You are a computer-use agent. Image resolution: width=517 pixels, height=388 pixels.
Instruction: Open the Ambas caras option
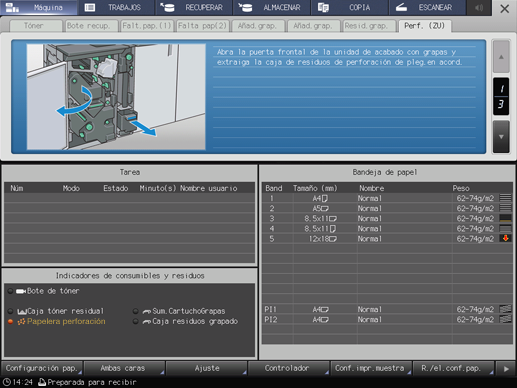[x=124, y=368]
